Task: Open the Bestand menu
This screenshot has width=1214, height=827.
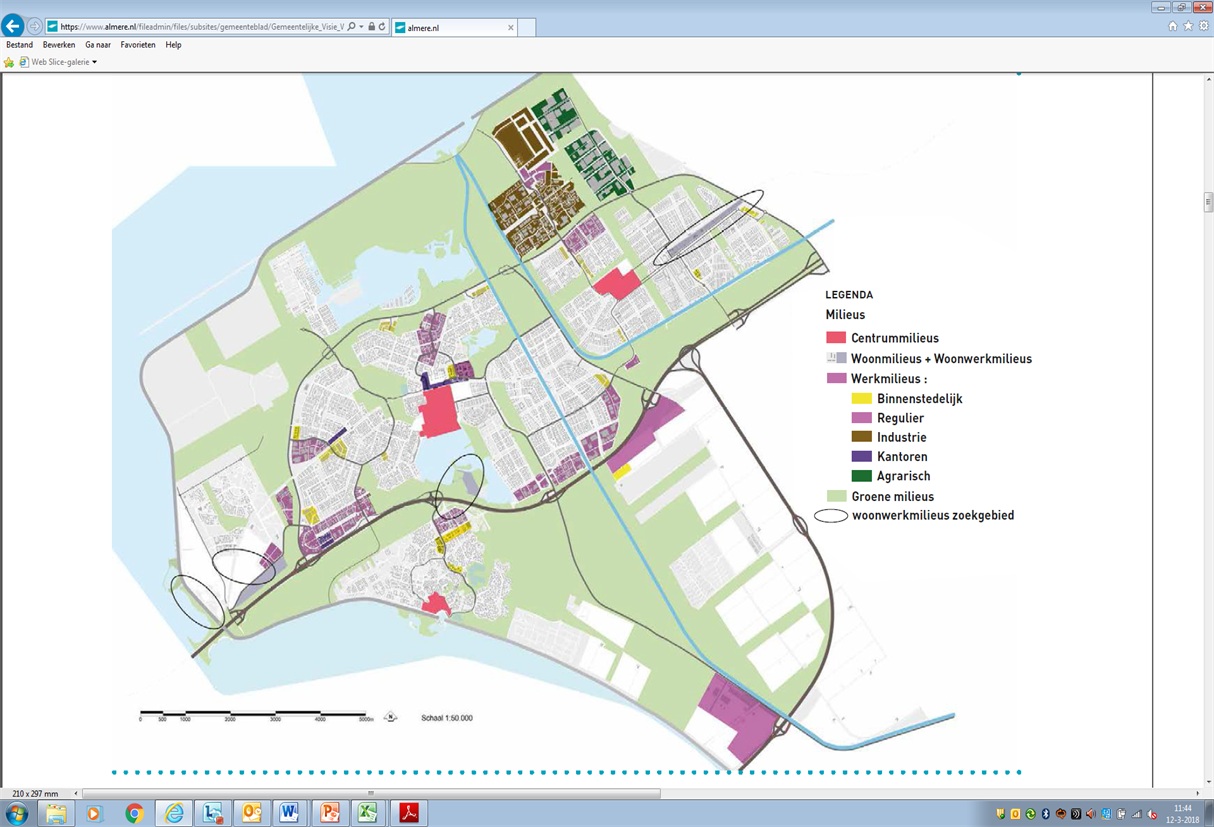Action: (x=19, y=45)
